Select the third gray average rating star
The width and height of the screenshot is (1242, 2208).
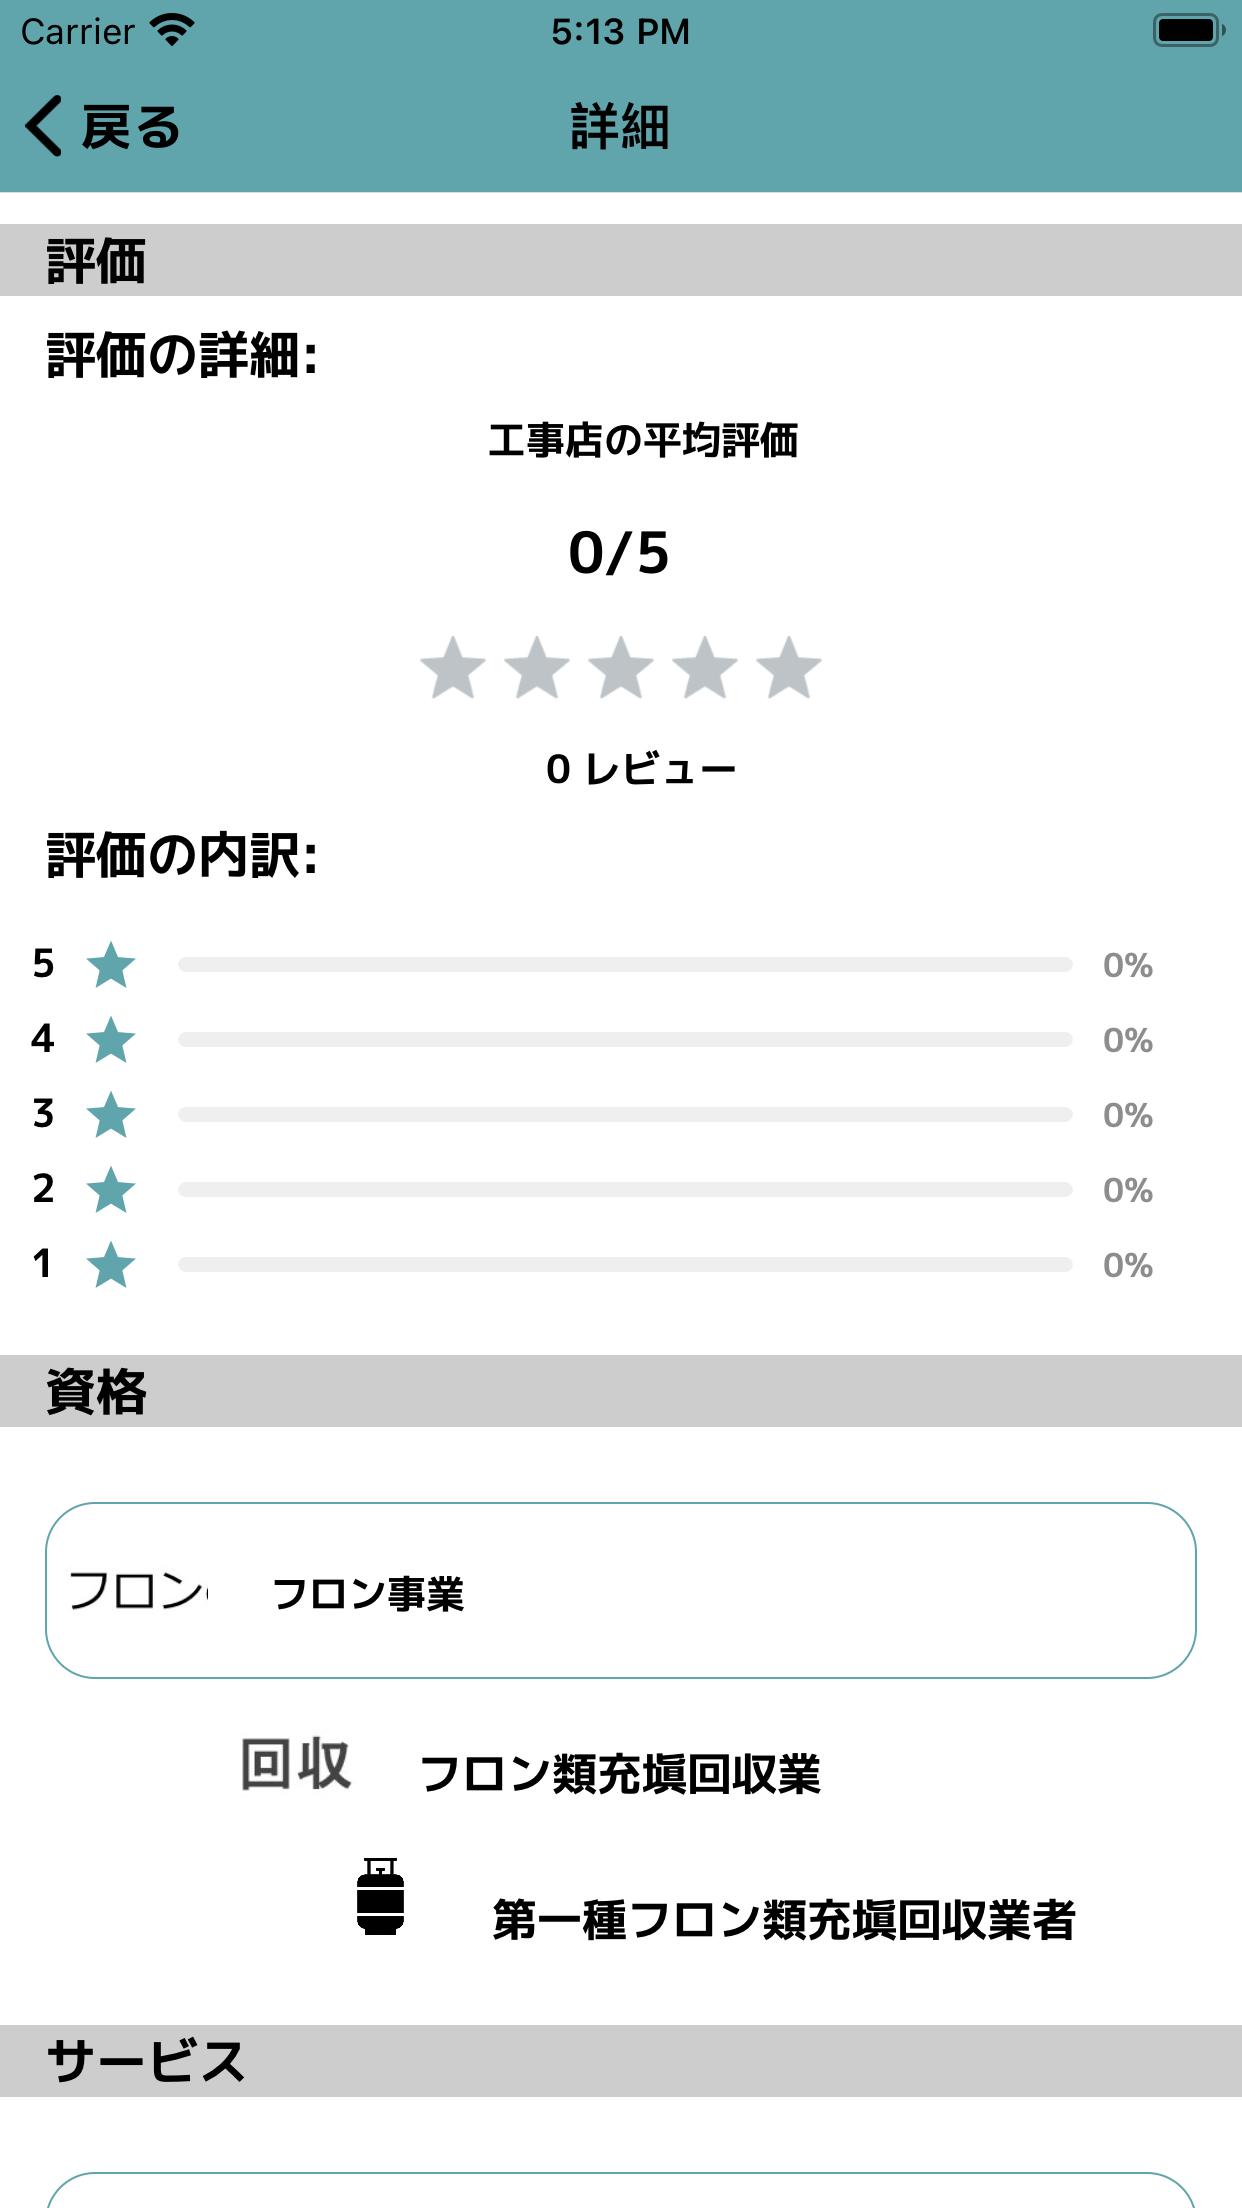click(x=621, y=667)
